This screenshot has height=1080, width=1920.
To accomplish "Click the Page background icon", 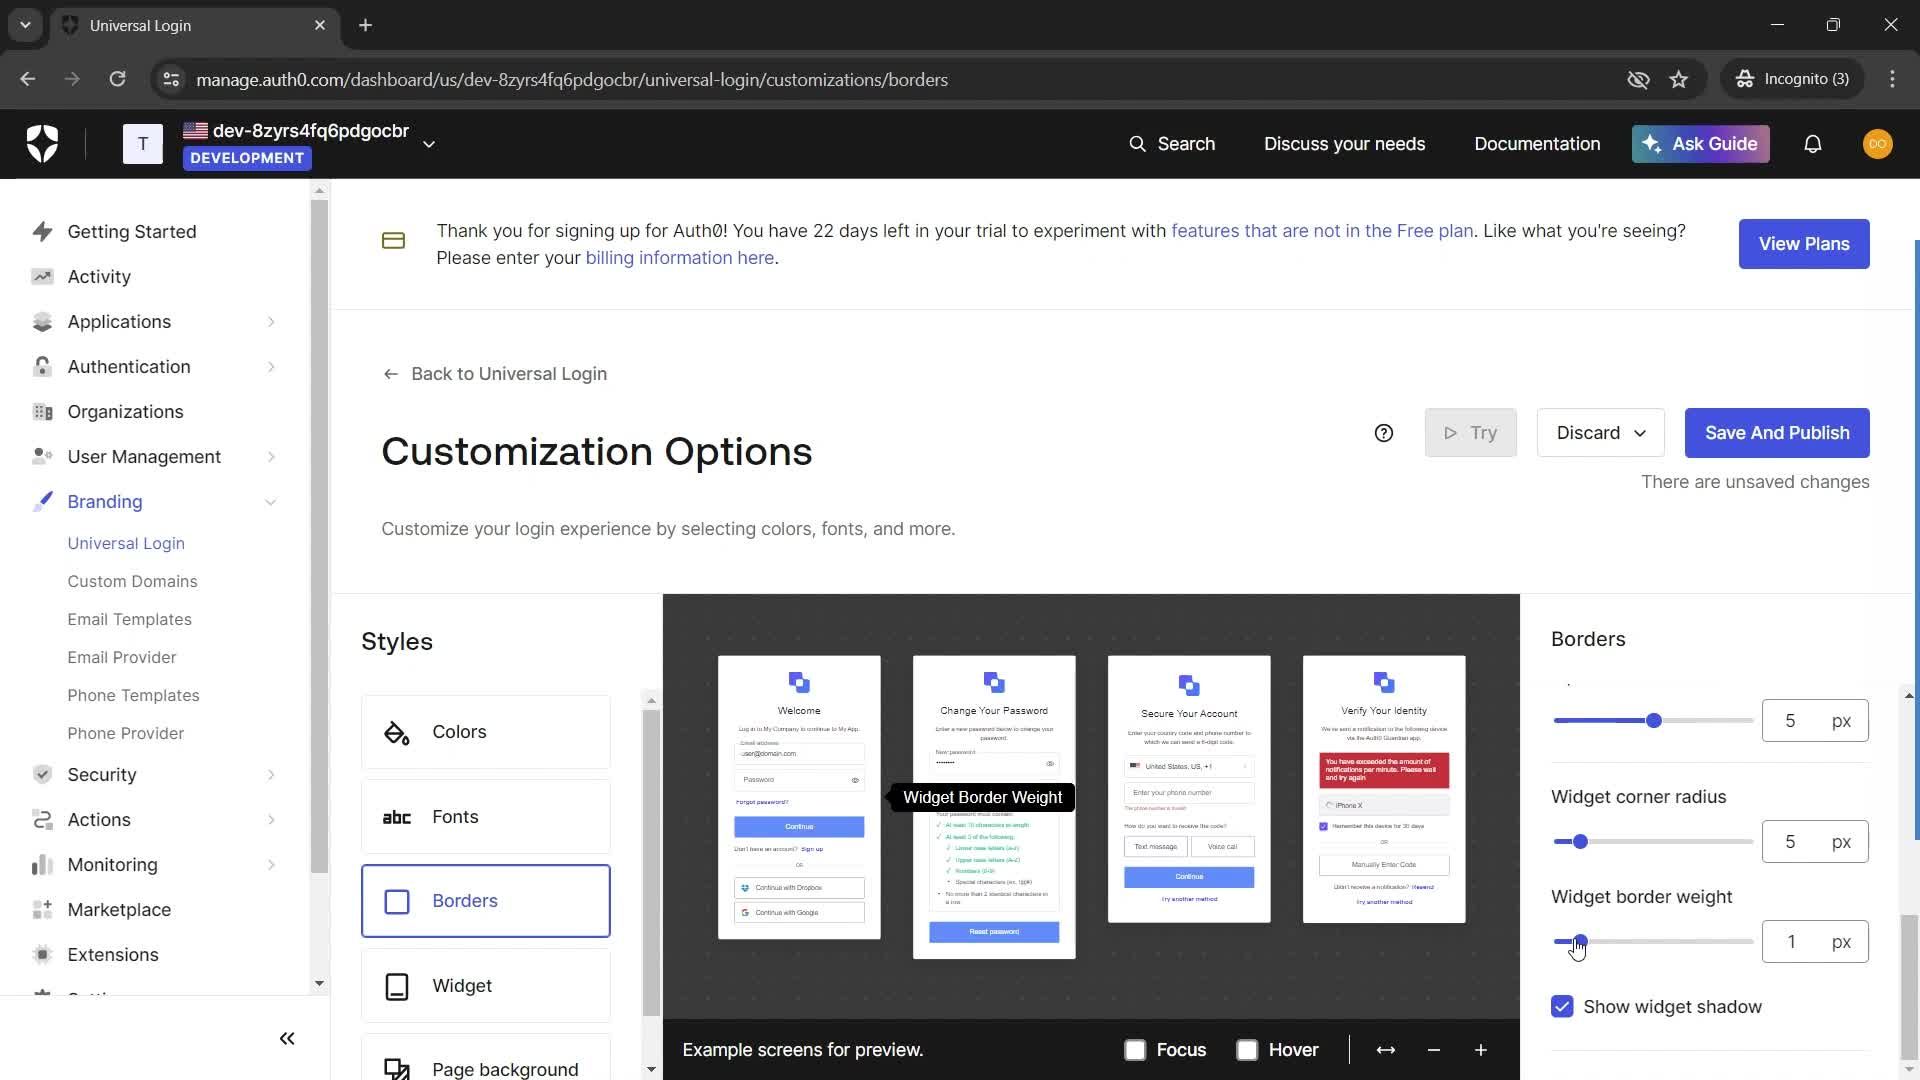I will (x=396, y=1069).
